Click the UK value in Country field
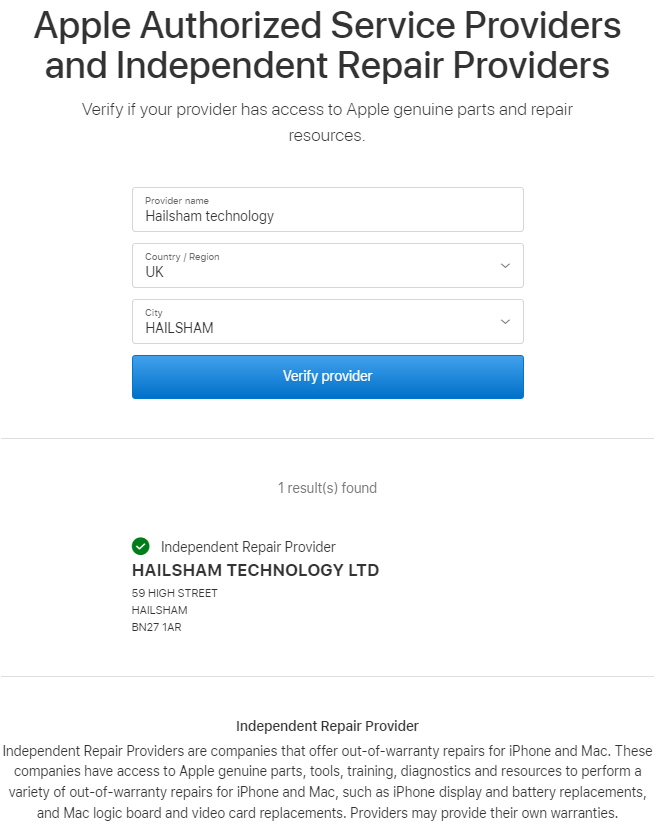 point(155,272)
